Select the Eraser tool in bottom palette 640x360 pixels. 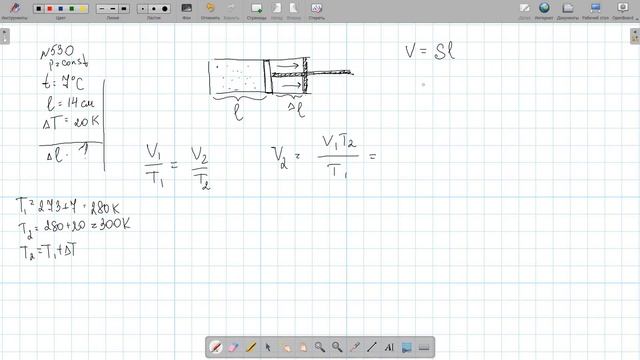[x=233, y=347]
